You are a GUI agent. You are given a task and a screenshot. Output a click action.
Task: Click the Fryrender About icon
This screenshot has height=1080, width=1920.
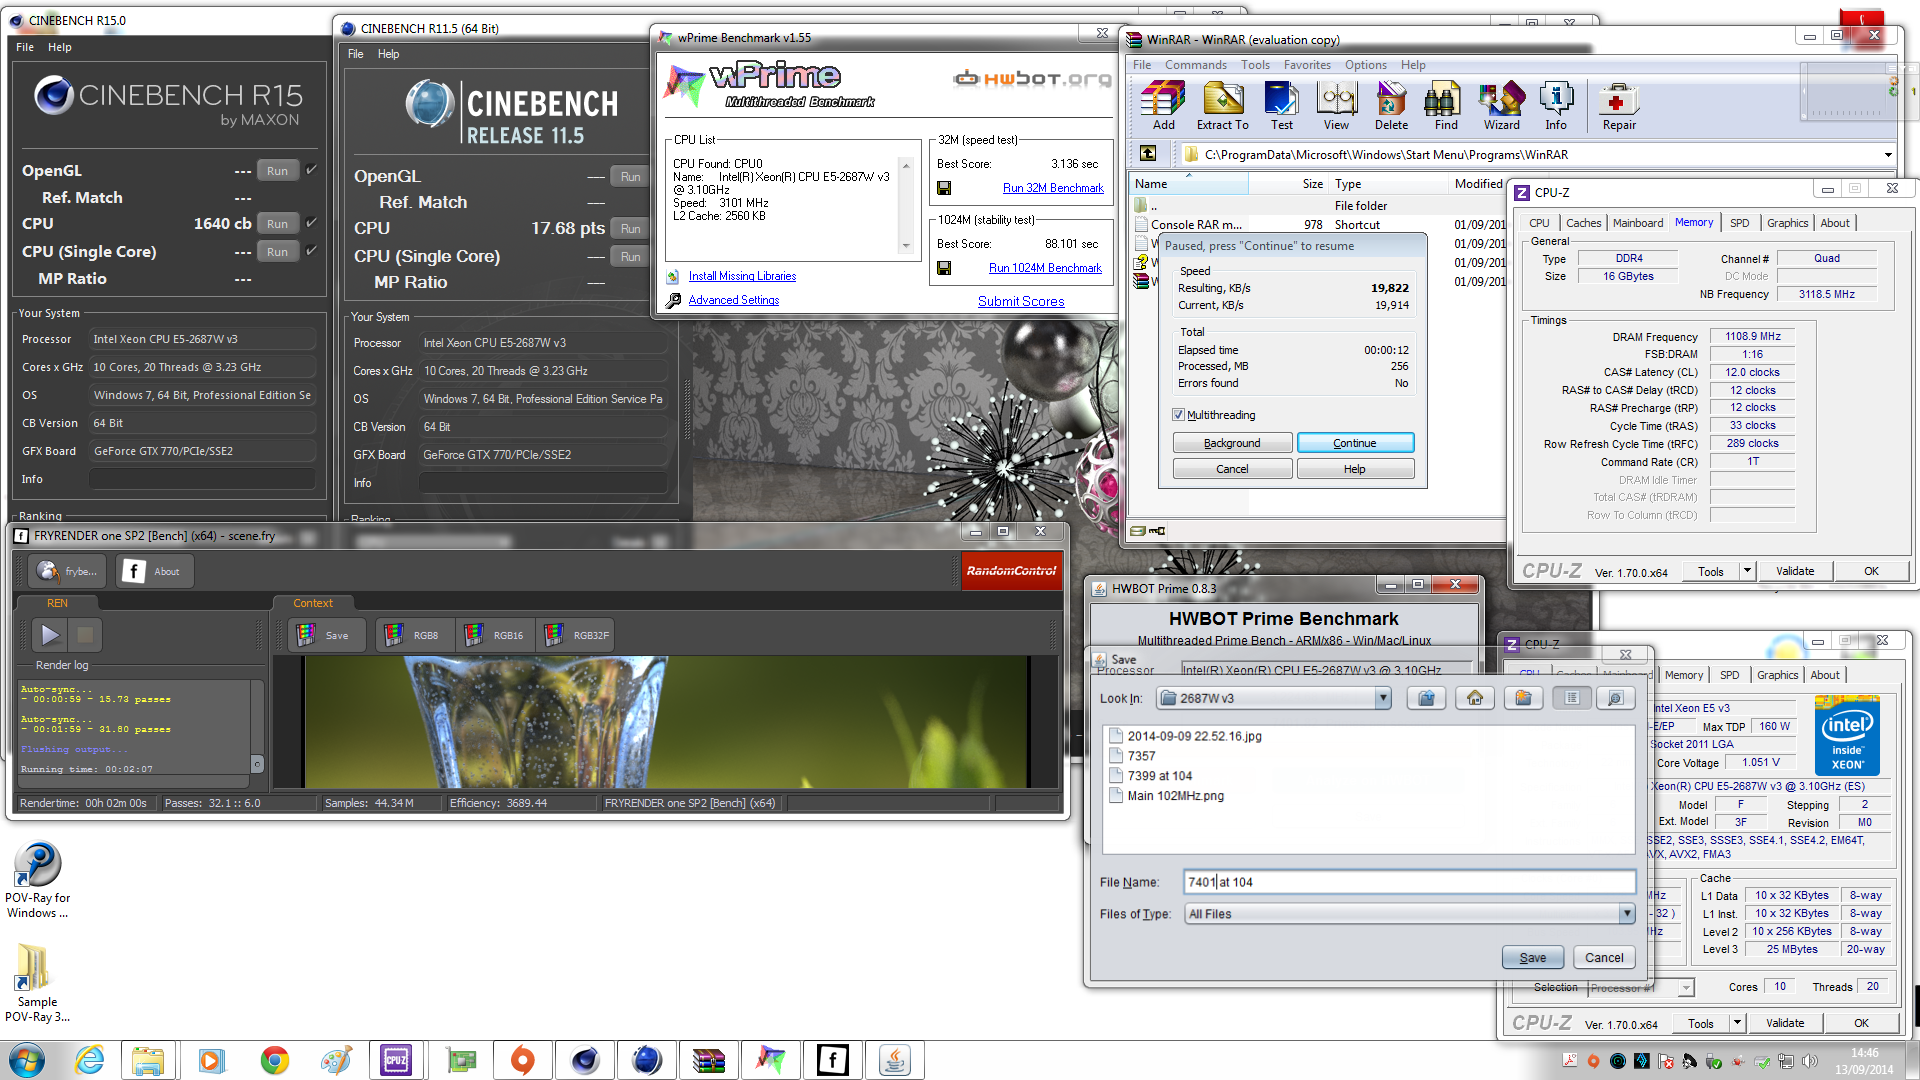[153, 571]
